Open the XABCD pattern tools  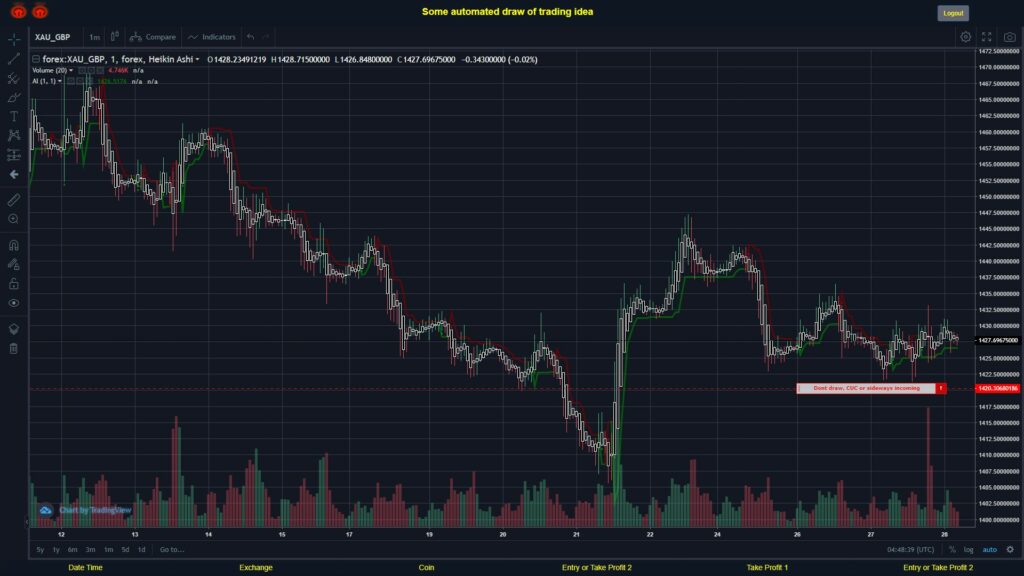tap(14, 135)
